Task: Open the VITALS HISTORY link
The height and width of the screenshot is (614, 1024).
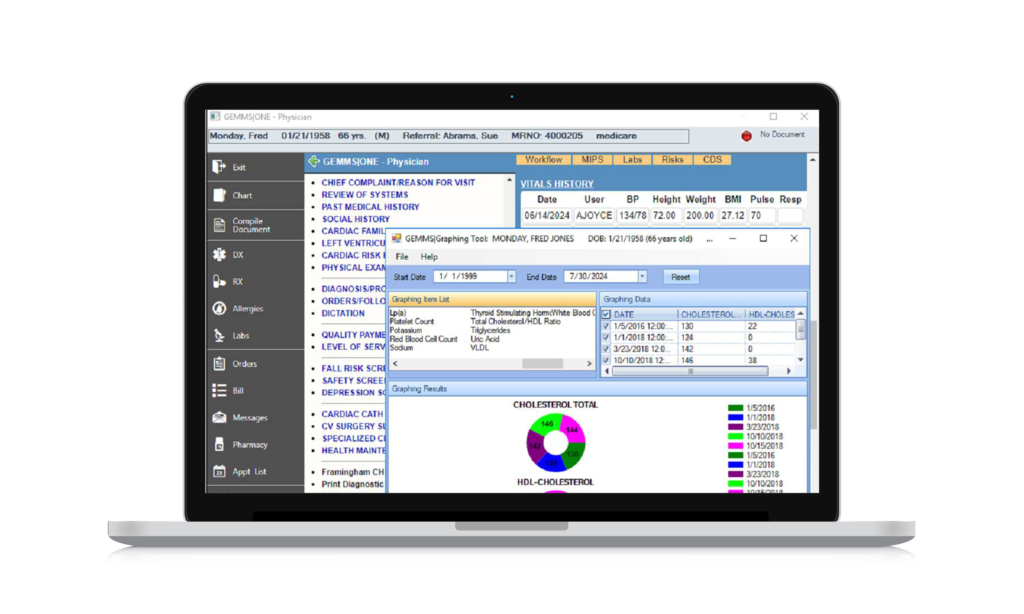Action: (x=557, y=184)
